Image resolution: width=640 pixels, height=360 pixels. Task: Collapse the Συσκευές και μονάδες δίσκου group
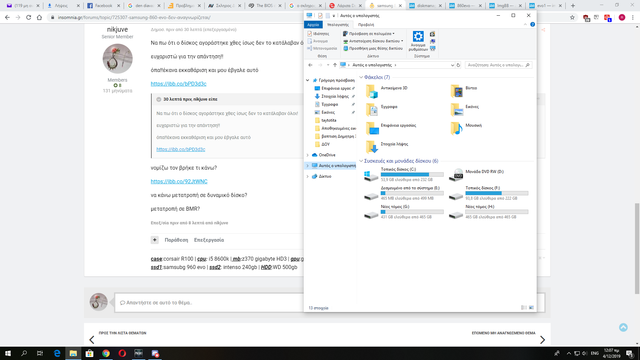coord(361,161)
